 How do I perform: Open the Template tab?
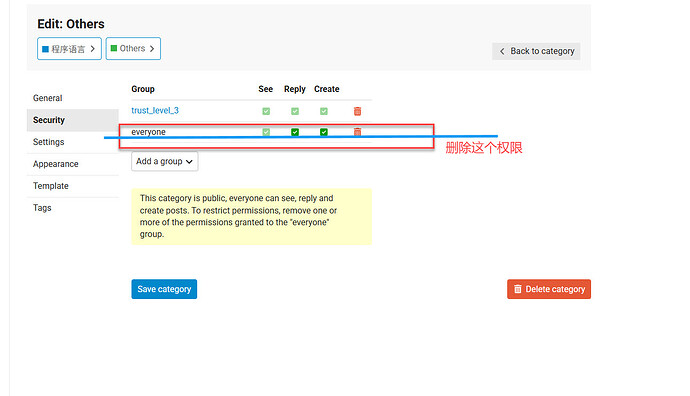click(x=73, y=186)
